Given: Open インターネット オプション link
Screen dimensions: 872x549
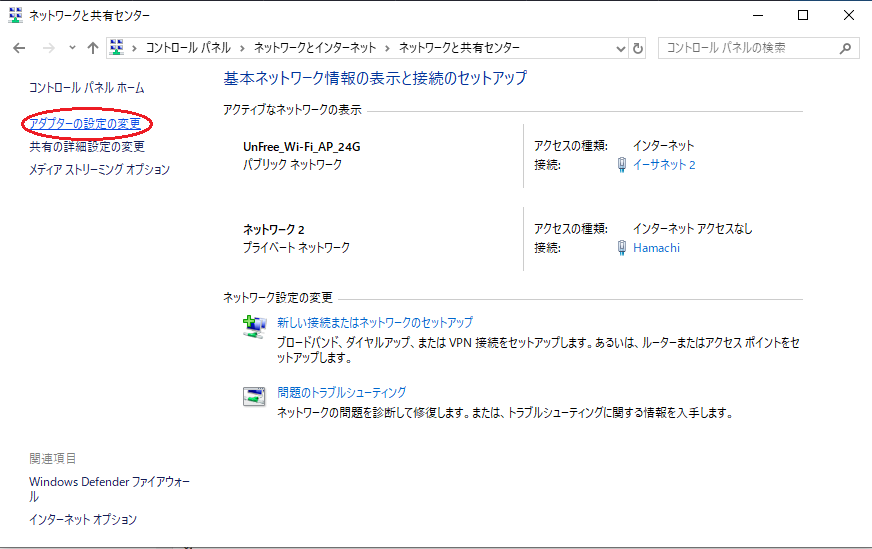Looking at the screenshot, I should tap(83, 520).
